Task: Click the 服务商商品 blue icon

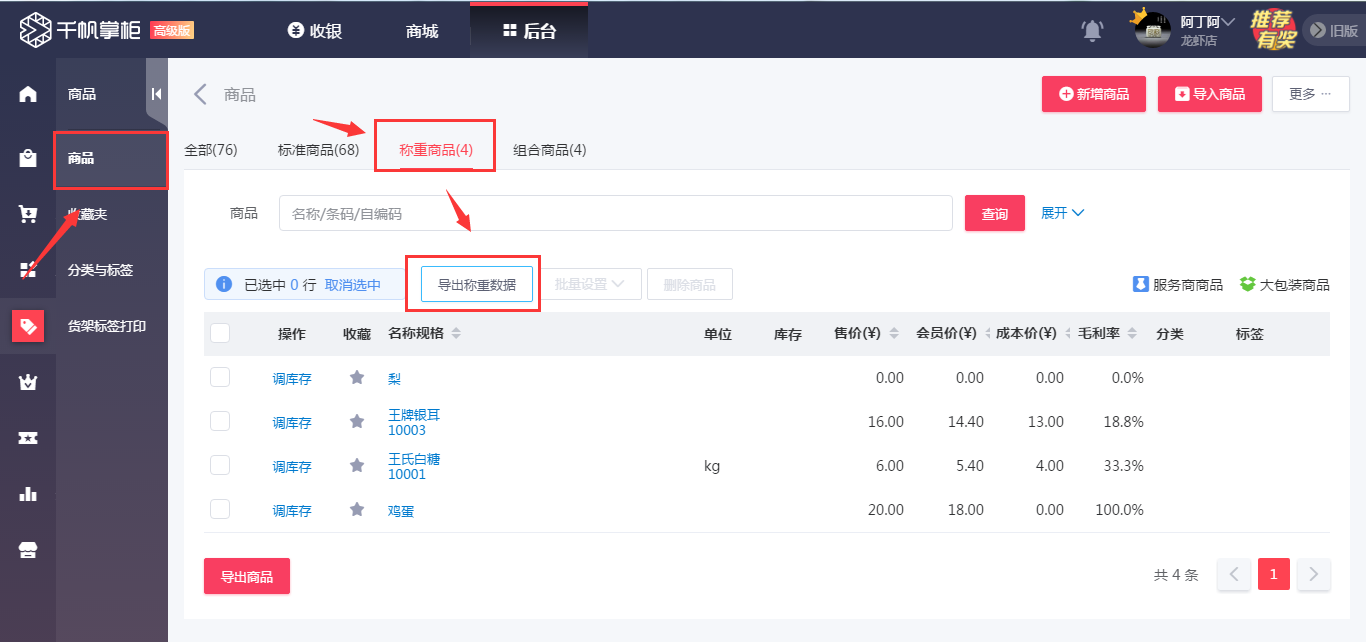Action: tap(1142, 284)
